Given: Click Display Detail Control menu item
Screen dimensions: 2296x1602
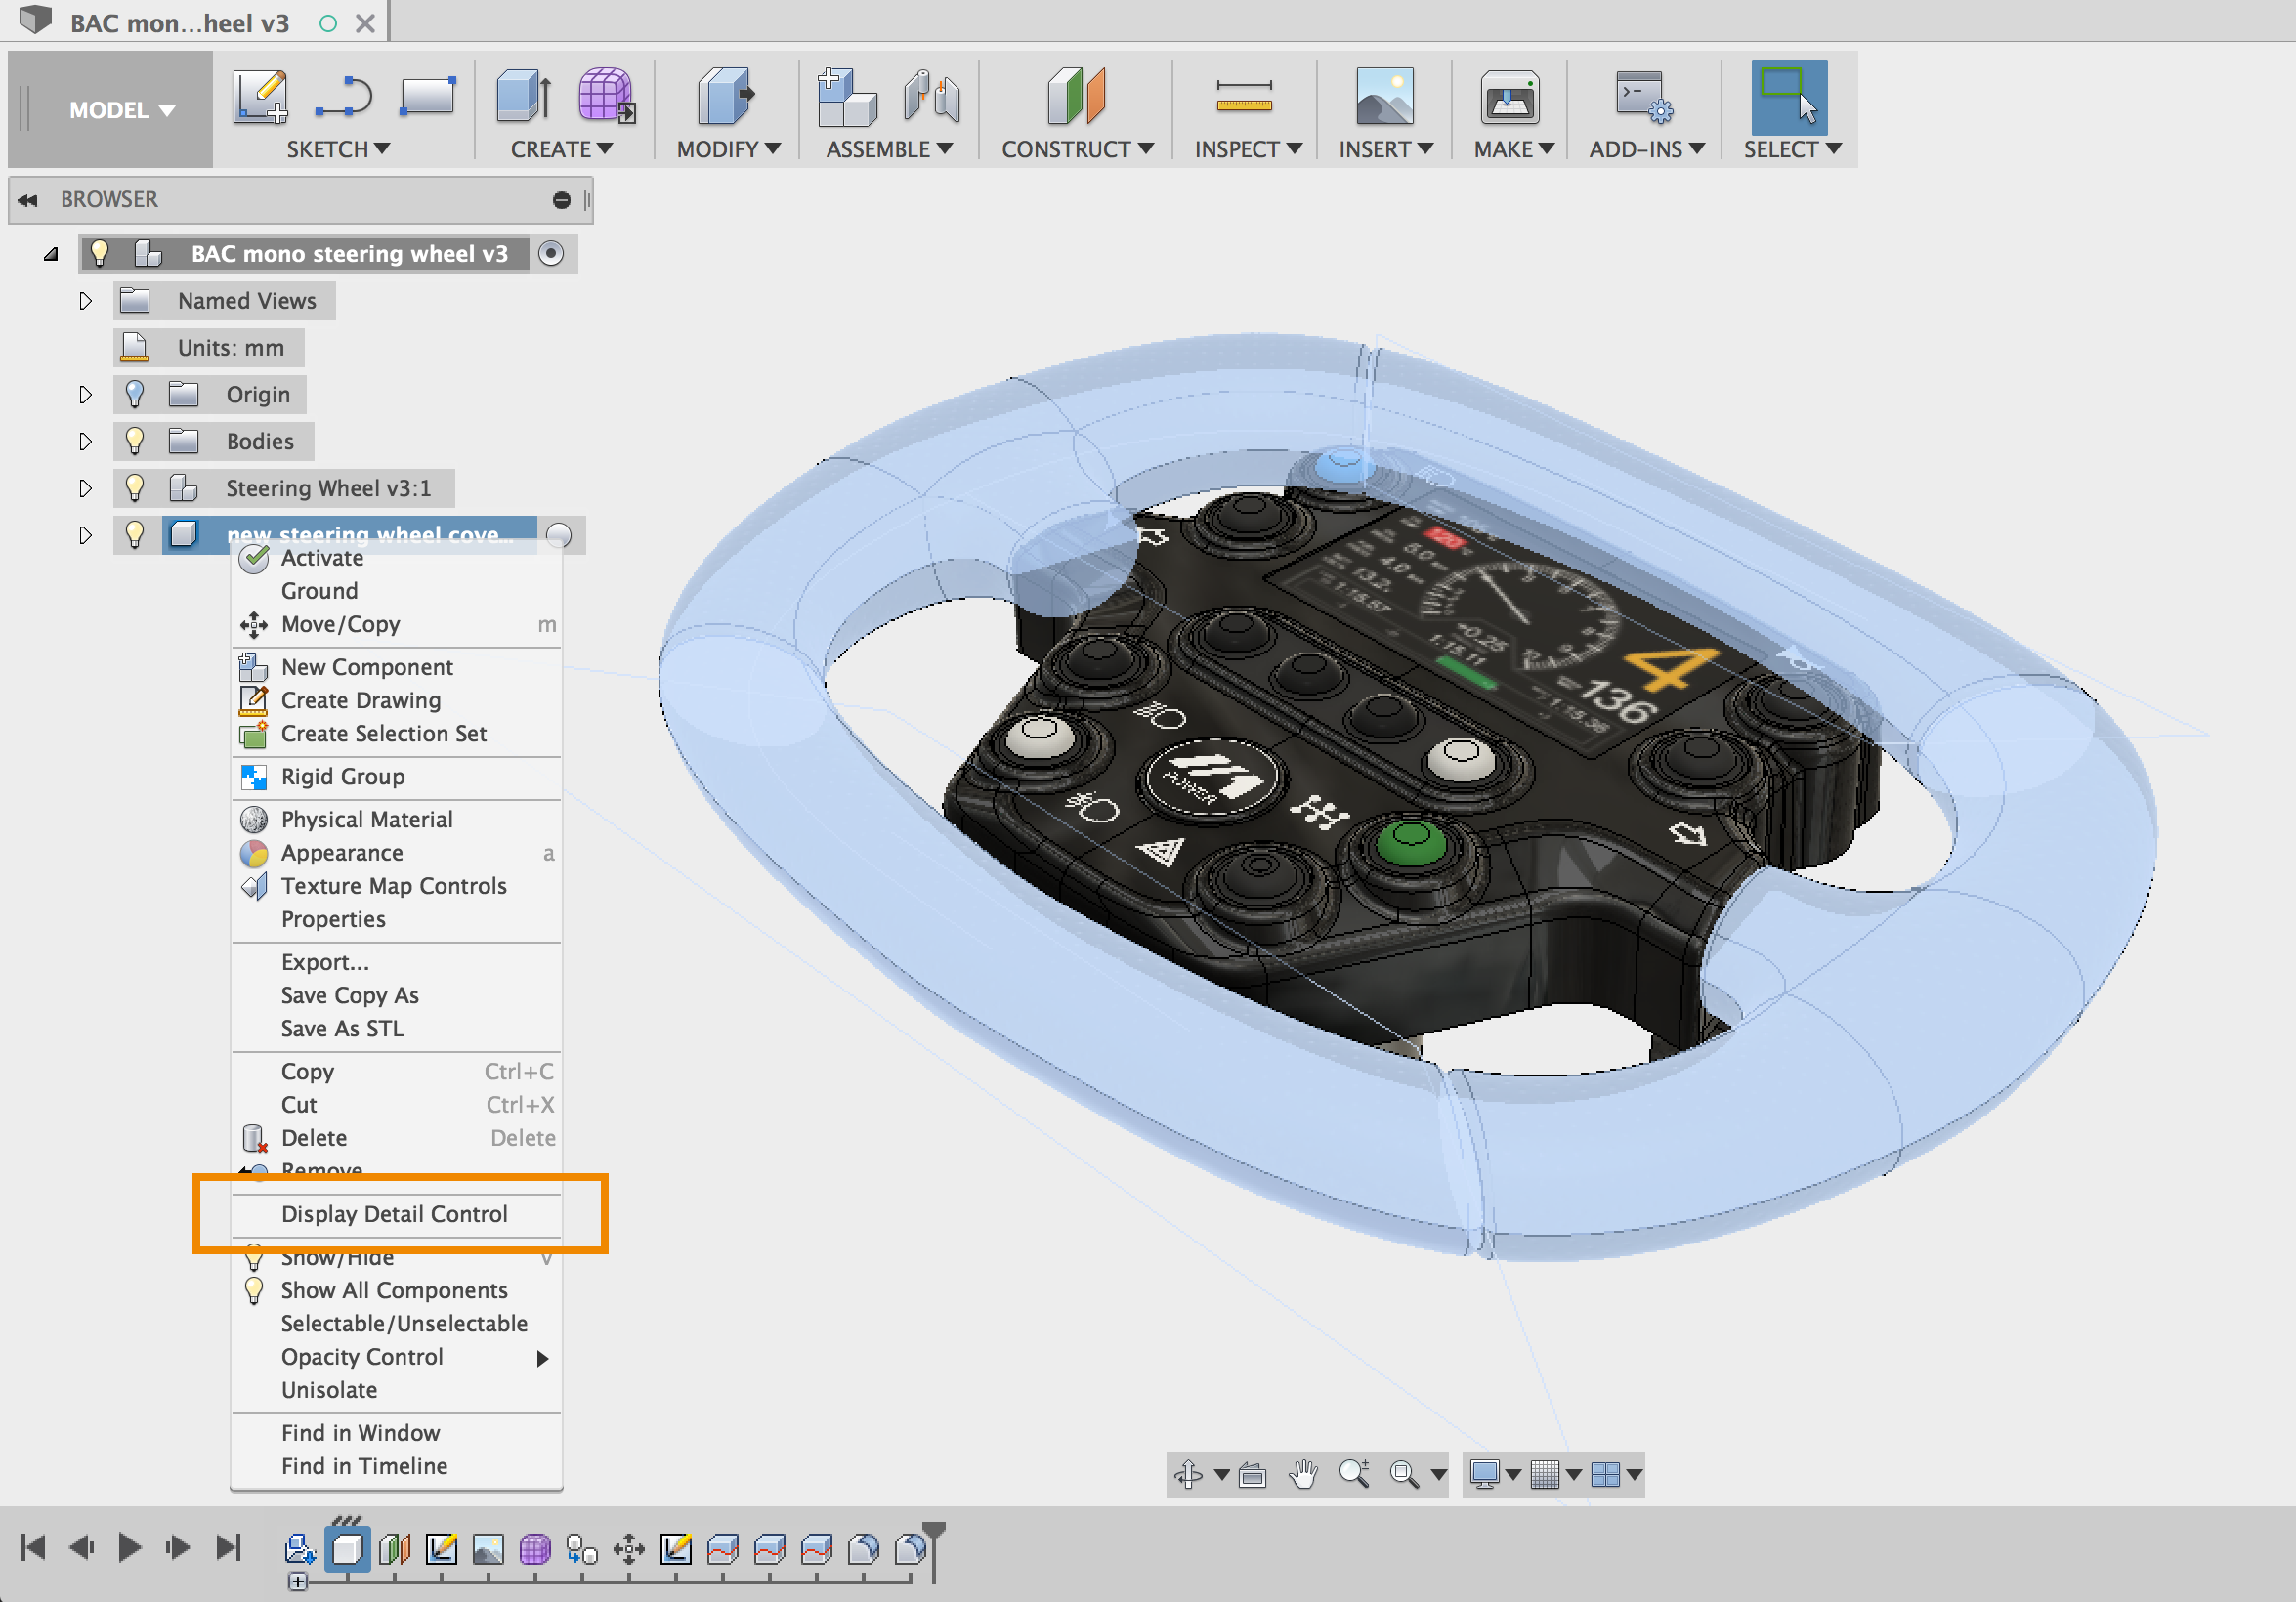Looking at the screenshot, I should coord(393,1214).
